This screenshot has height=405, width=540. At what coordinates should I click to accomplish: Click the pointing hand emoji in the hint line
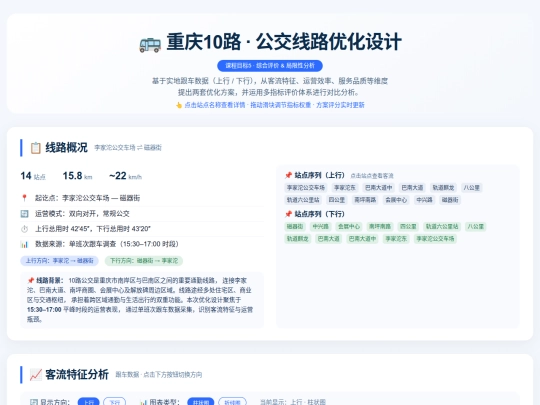(x=179, y=105)
